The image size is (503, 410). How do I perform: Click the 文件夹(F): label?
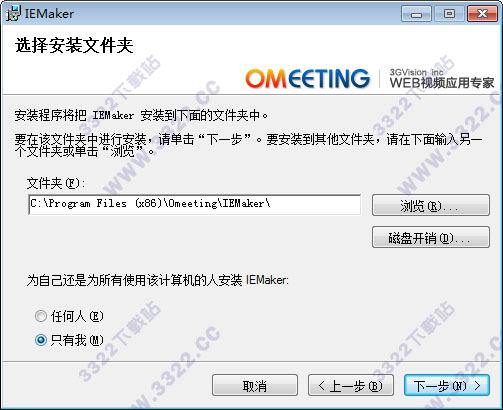56,183
